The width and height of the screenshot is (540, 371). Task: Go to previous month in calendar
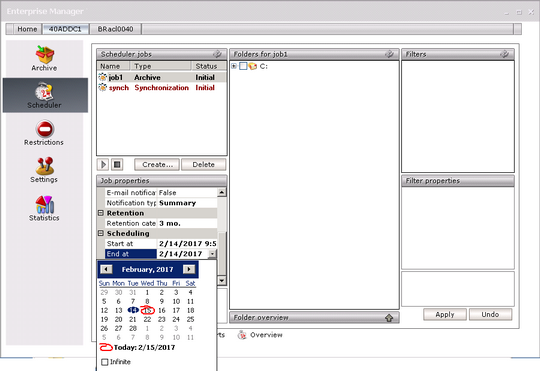click(106, 269)
